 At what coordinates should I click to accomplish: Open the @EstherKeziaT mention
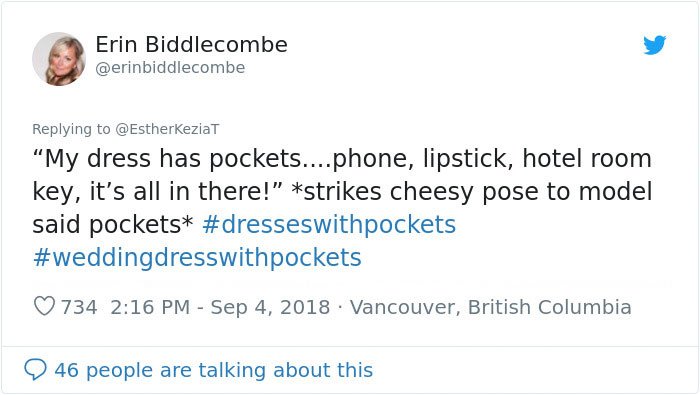pos(167,129)
